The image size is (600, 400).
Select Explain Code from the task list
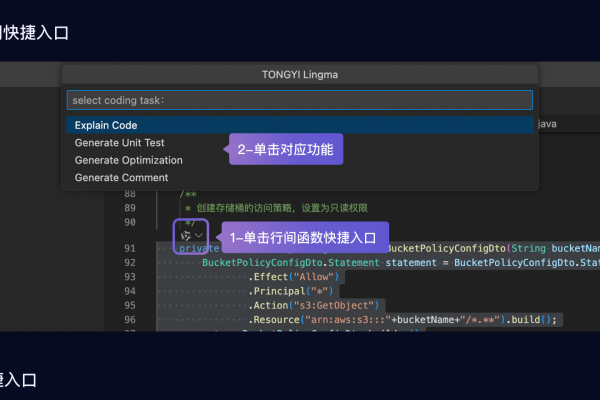tap(106, 125)
